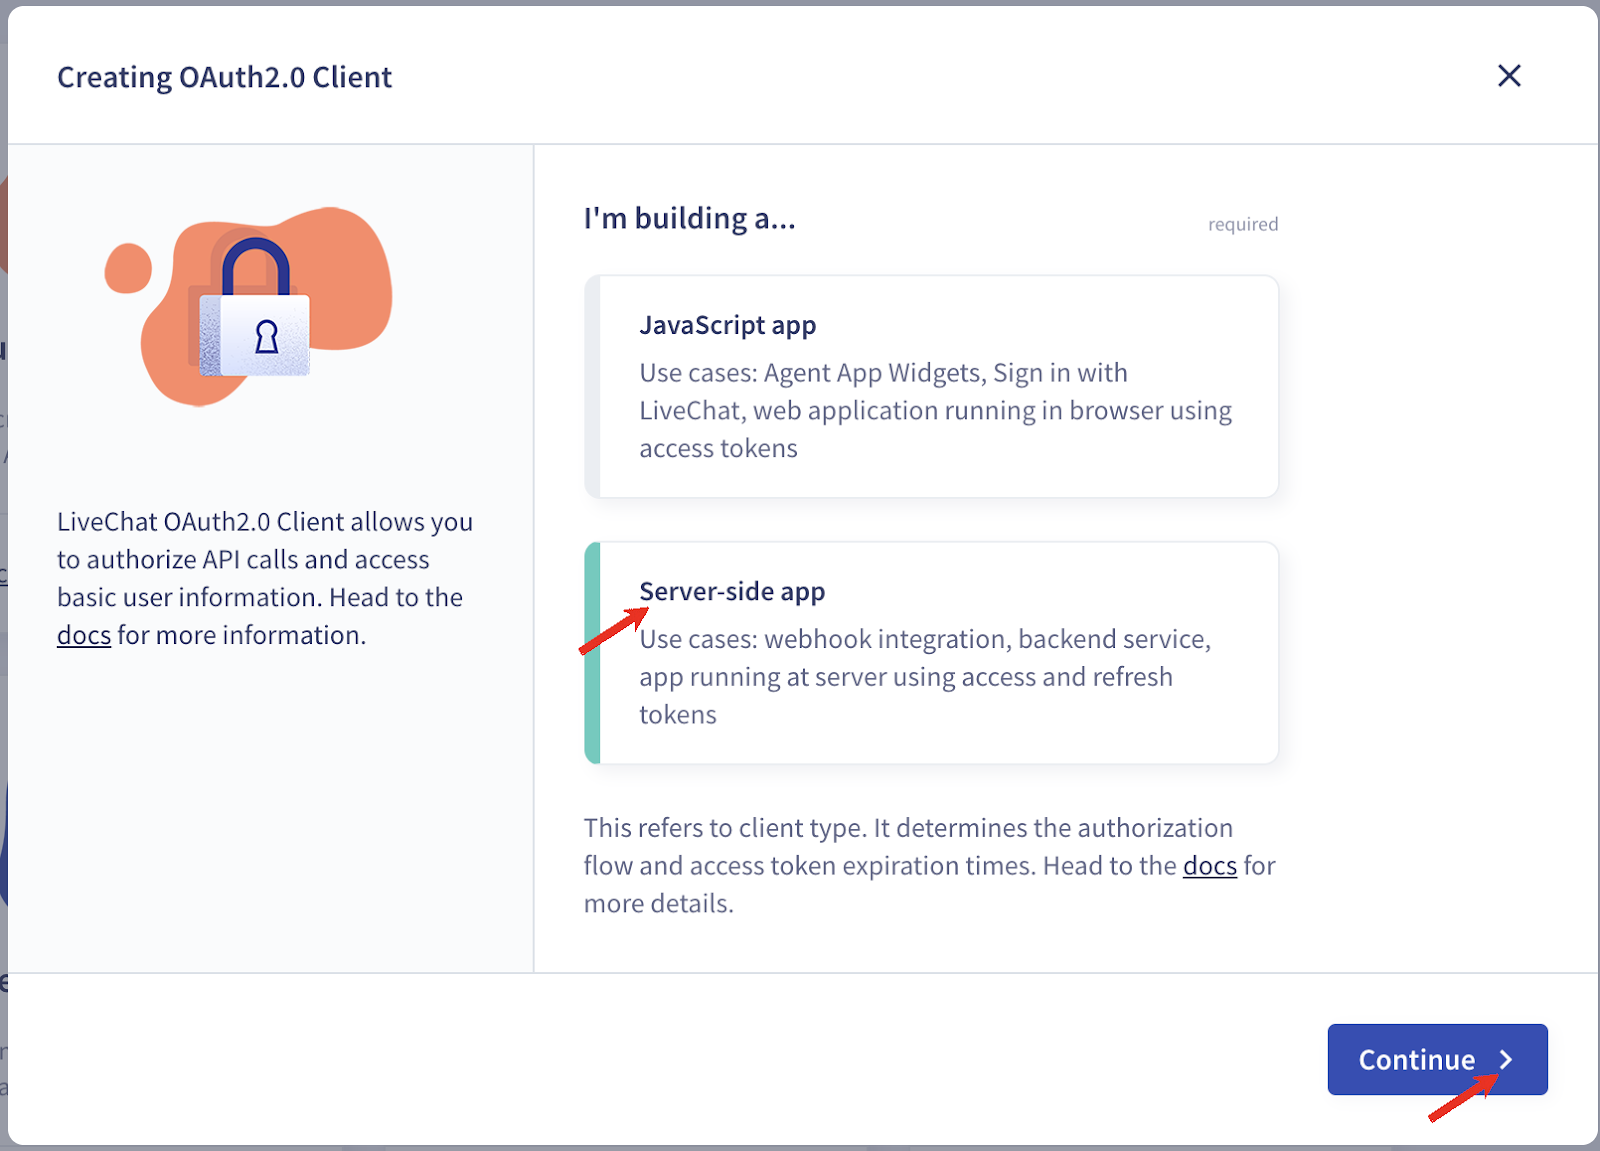Image resolution: width=1600 pixels, height=1151 pixels.
Task: Click the Server-side app use cases text
Action: coord(925,677)
